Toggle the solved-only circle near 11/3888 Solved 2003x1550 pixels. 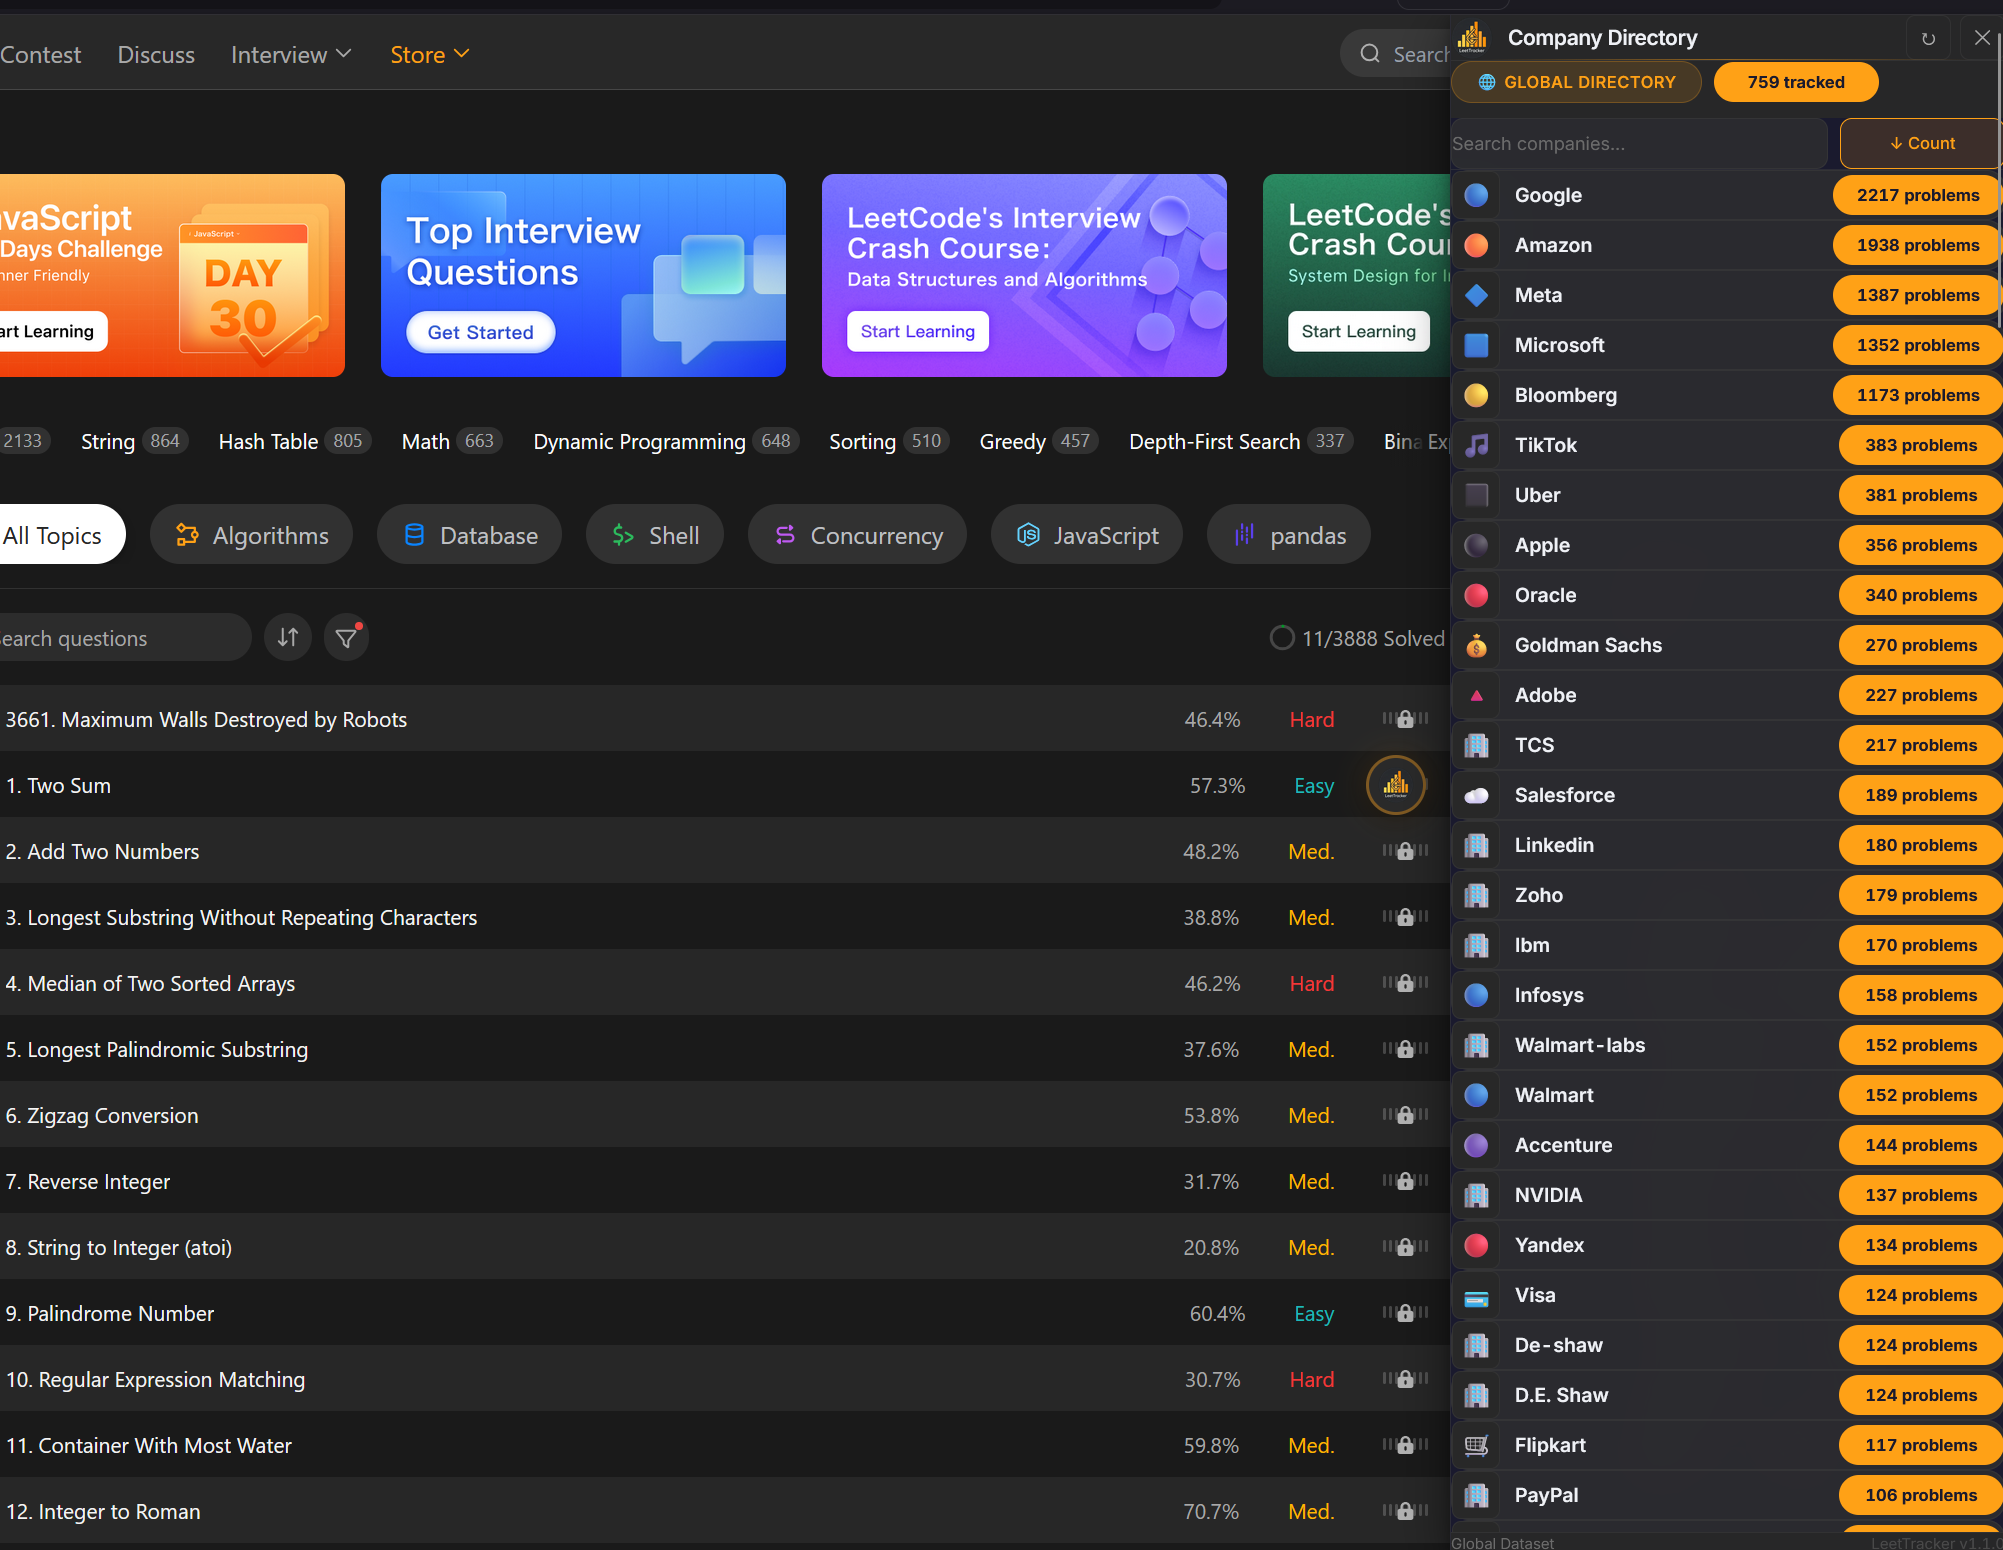click(1281, 637)
